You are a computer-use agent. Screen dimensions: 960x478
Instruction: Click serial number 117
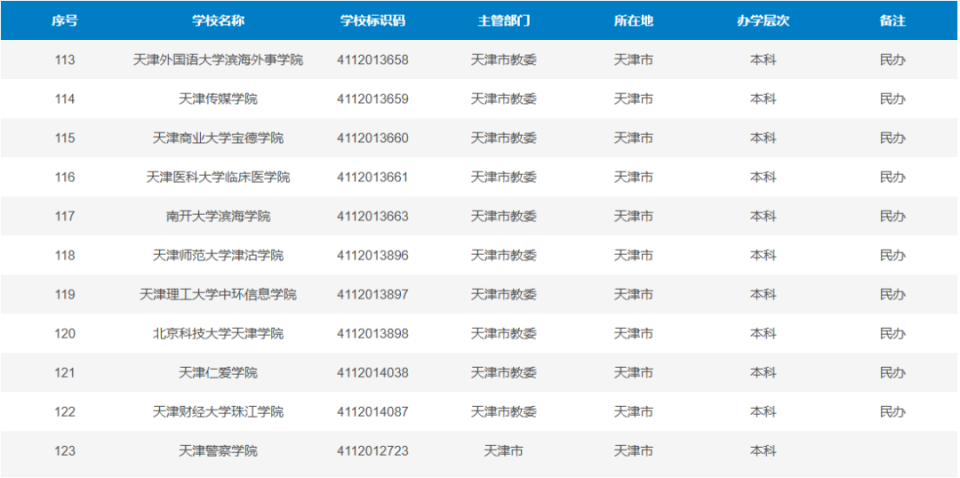pyautogui.click(x=65, y=217)
